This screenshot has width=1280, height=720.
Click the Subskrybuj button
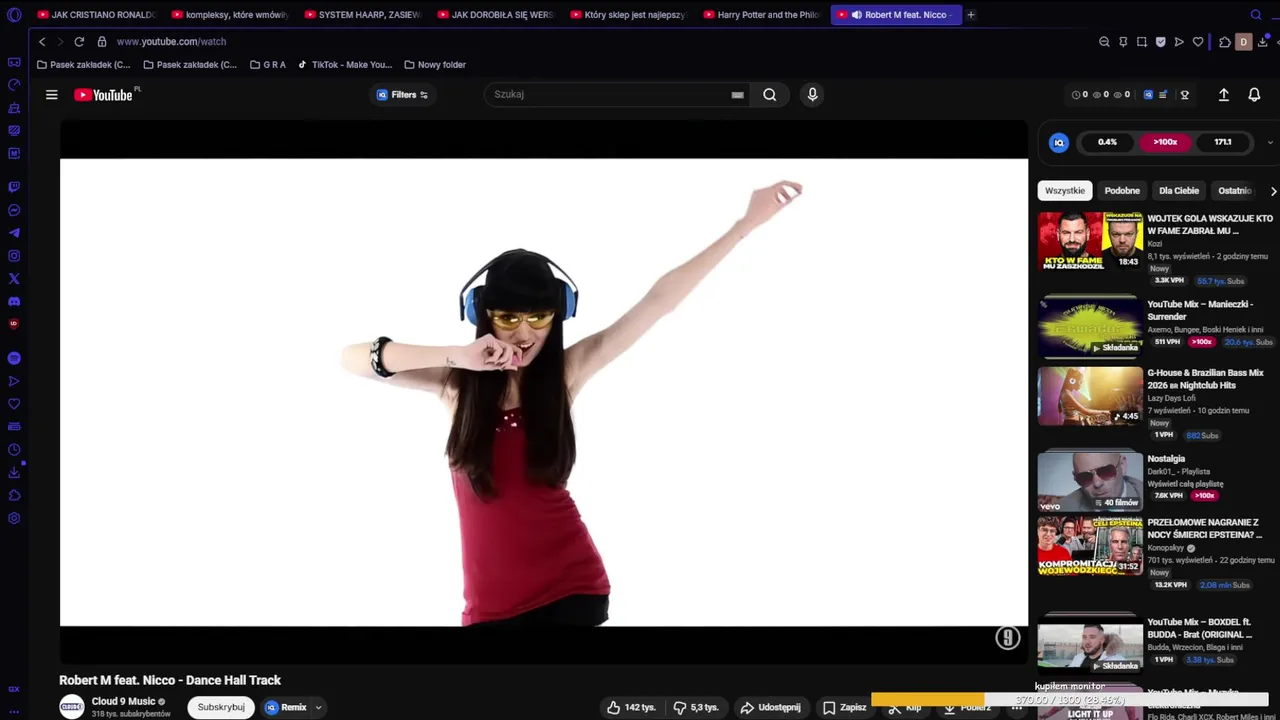[221, 707]
